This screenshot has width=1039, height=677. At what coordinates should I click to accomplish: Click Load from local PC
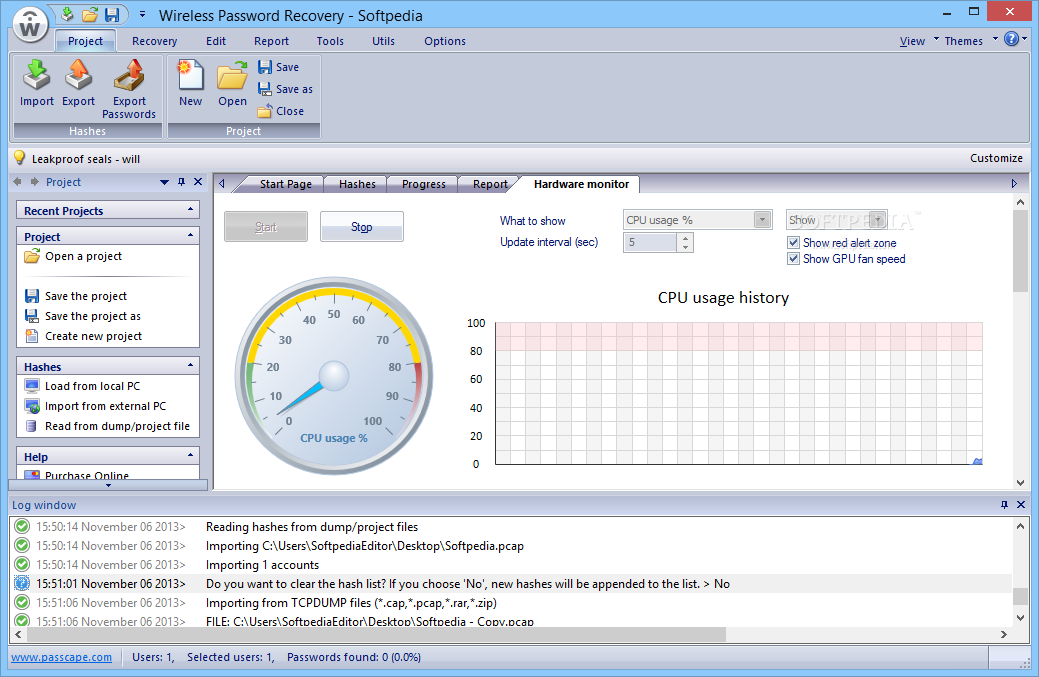point(82,386)
